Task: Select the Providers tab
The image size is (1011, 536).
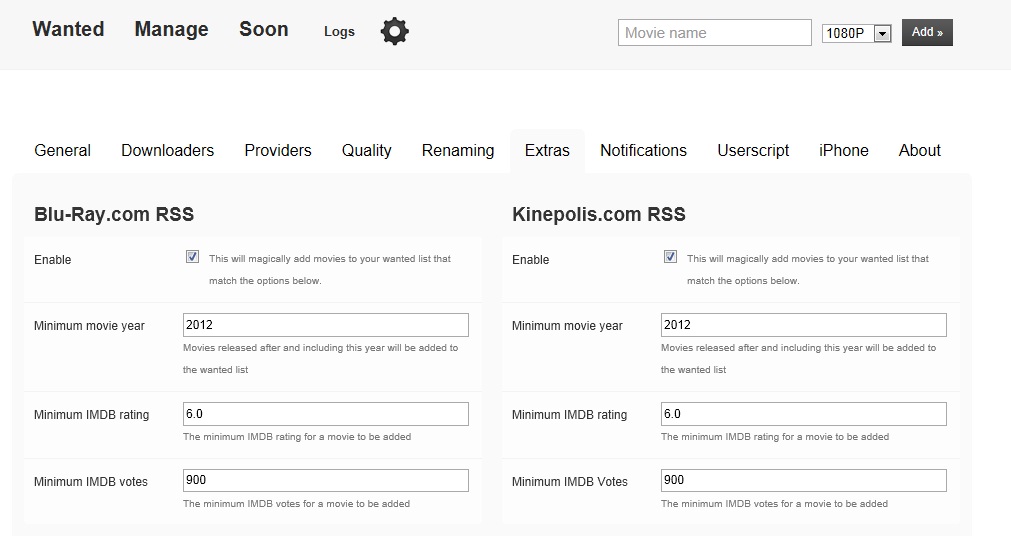Action: point(278,150)
